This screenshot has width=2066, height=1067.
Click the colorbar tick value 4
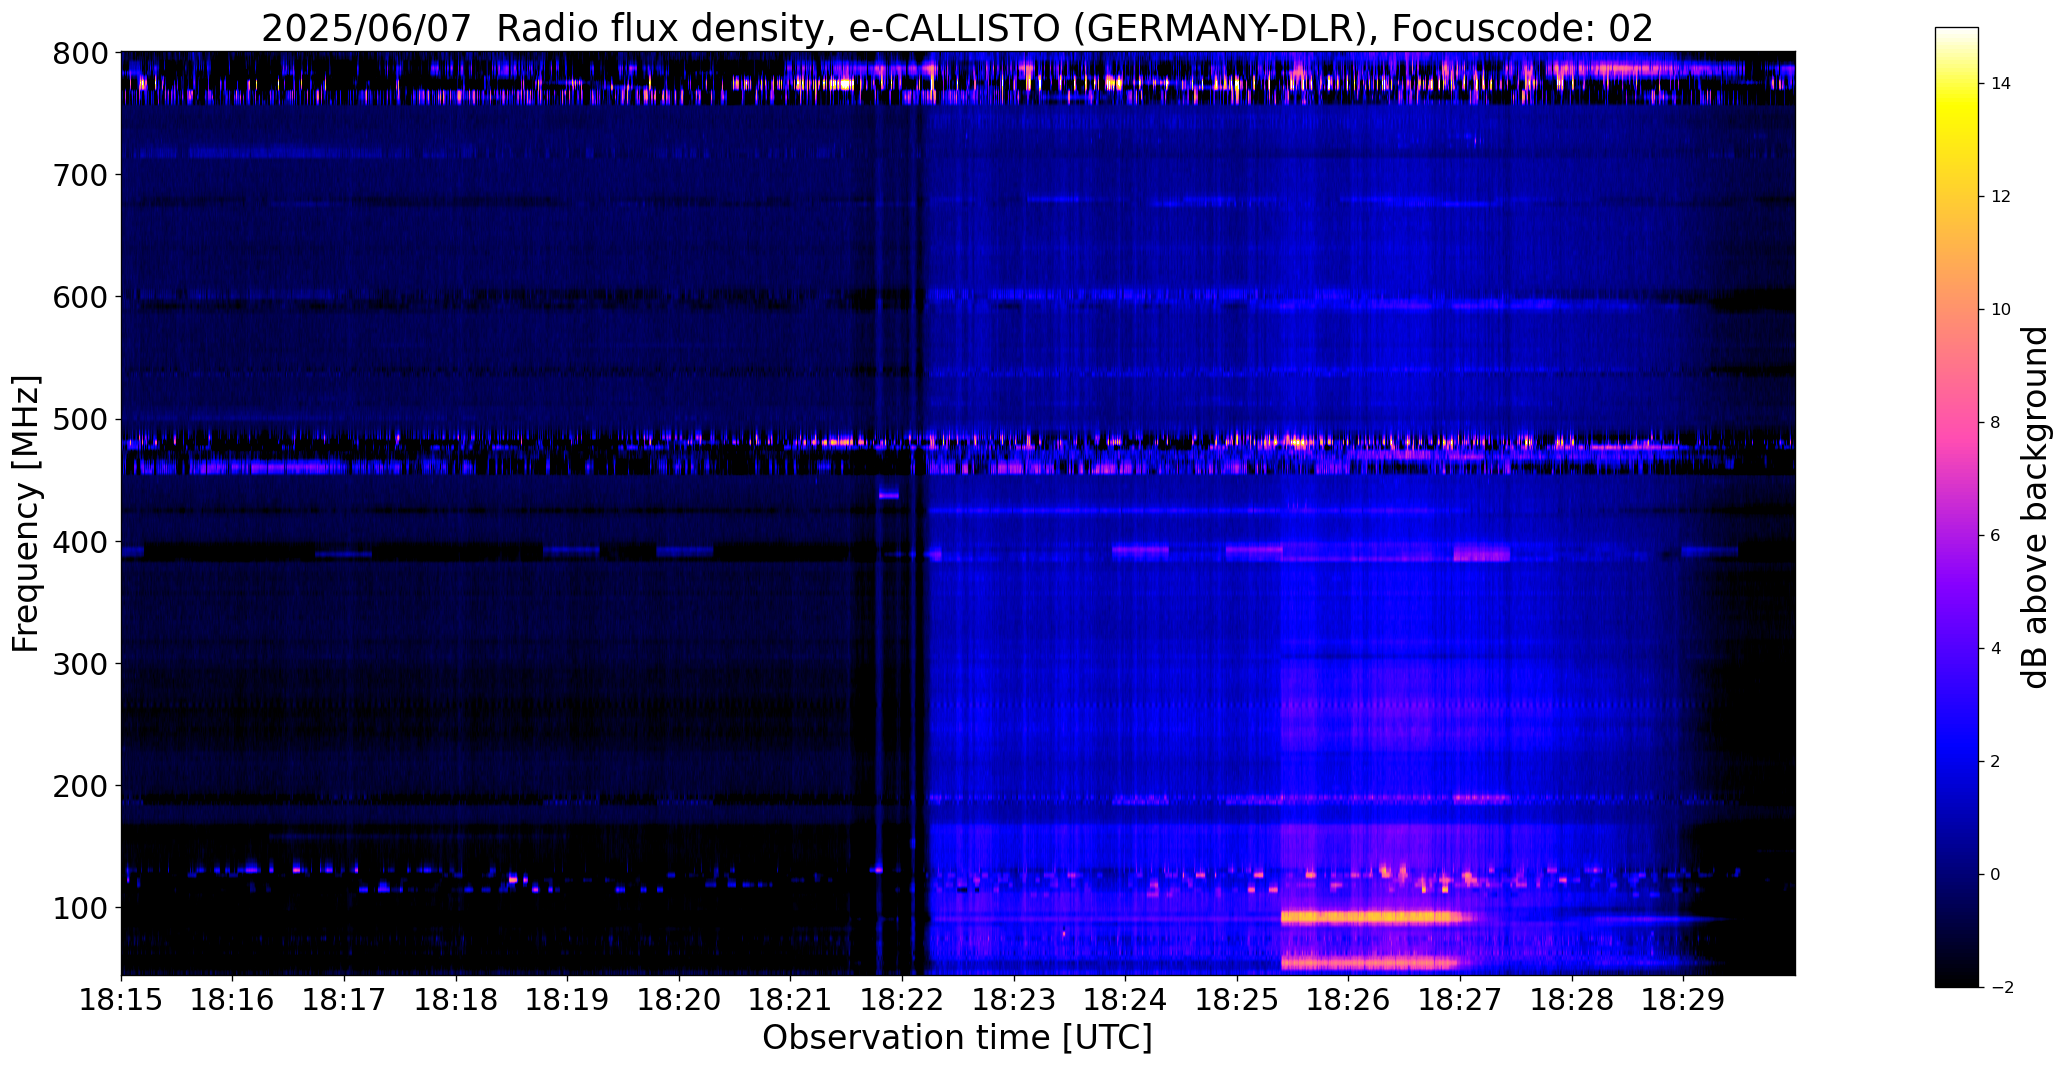[1996, 649]
